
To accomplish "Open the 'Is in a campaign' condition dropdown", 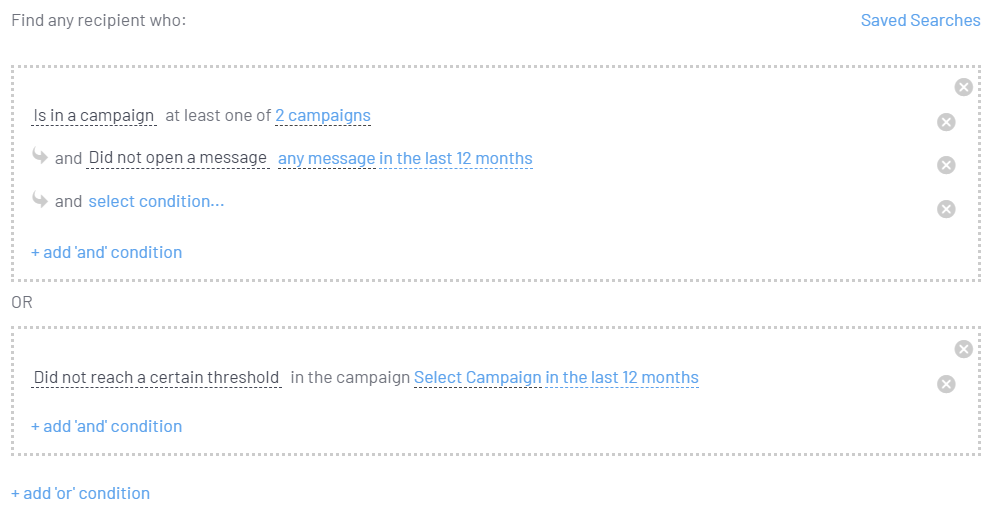I will tap(93, 116).
